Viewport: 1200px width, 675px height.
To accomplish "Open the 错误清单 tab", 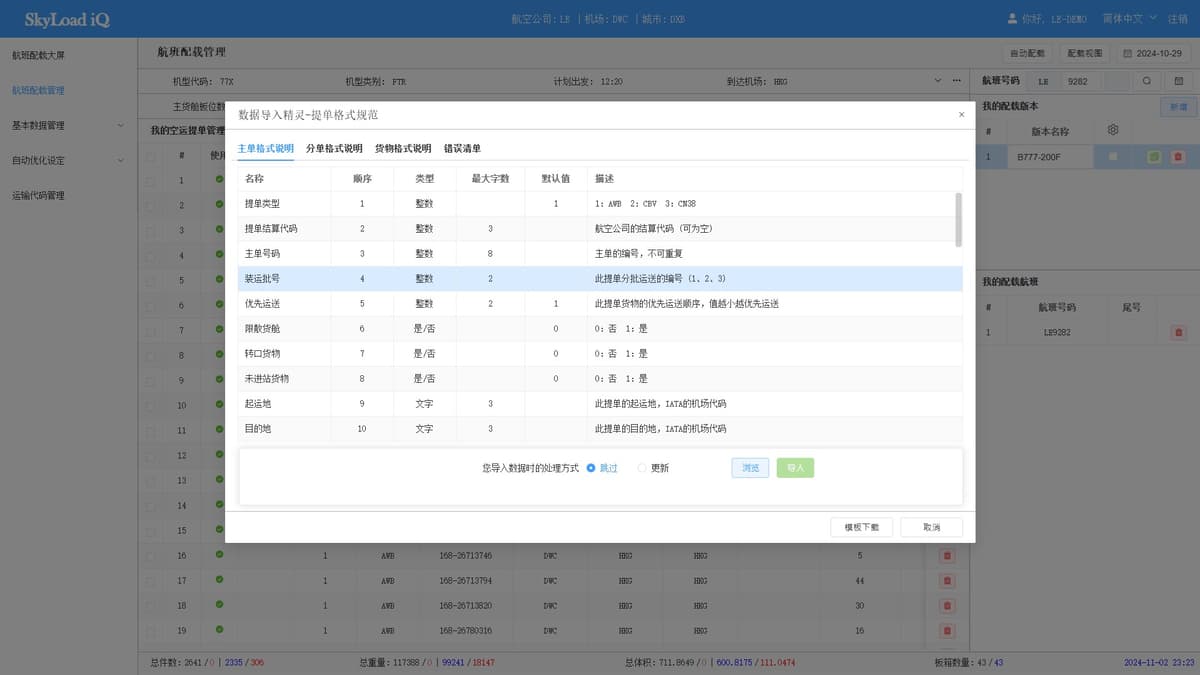I will click(462, 148).
